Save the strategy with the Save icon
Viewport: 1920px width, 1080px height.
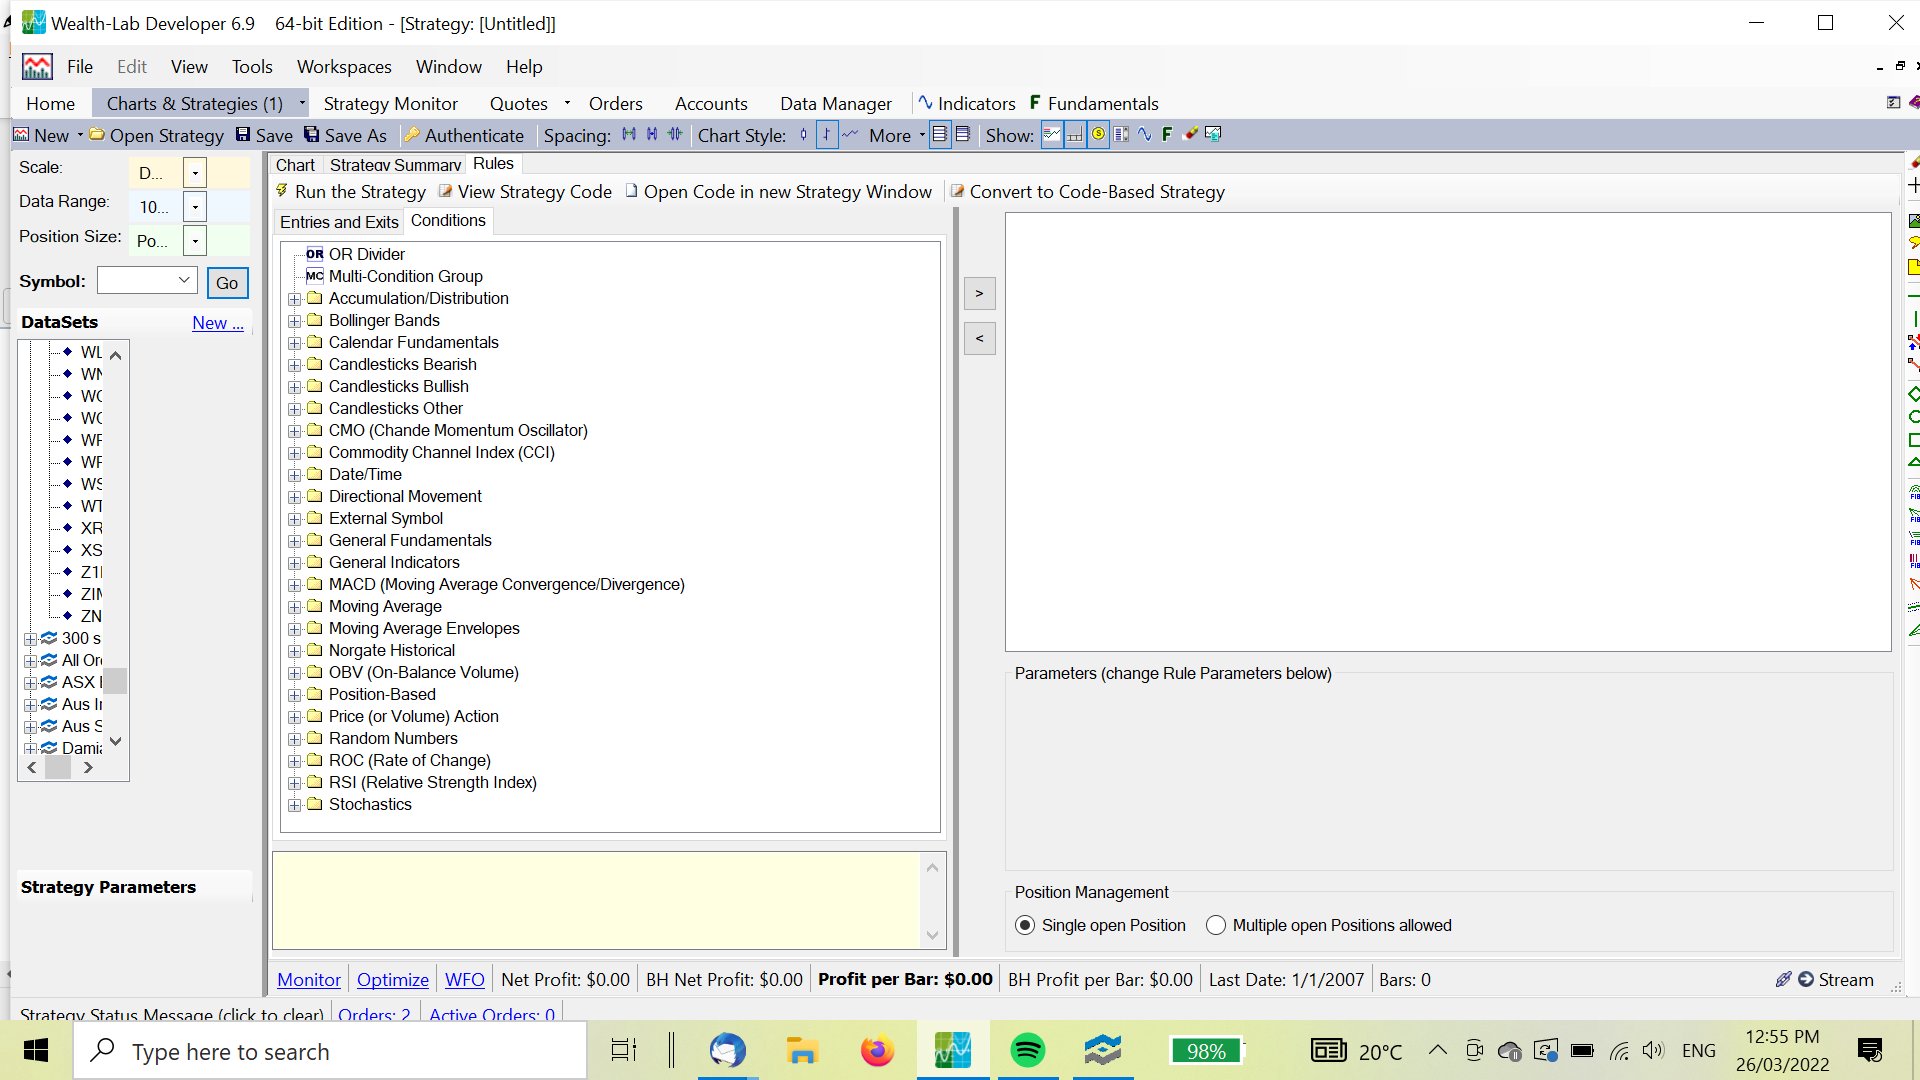click(243, 135)
